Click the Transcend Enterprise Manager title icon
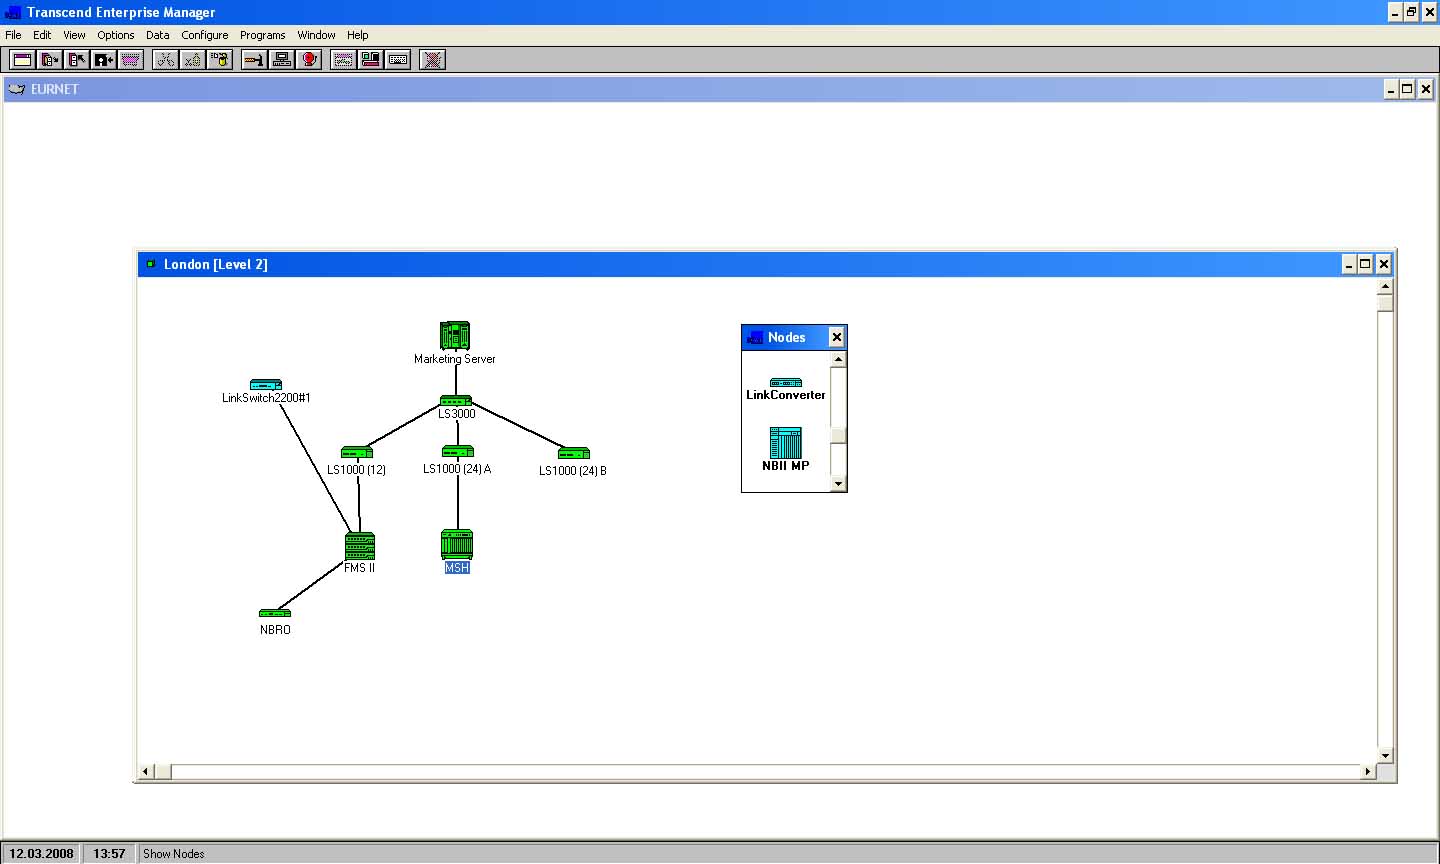Screen dimensions: 1440x864 click(x=13, y=13)
